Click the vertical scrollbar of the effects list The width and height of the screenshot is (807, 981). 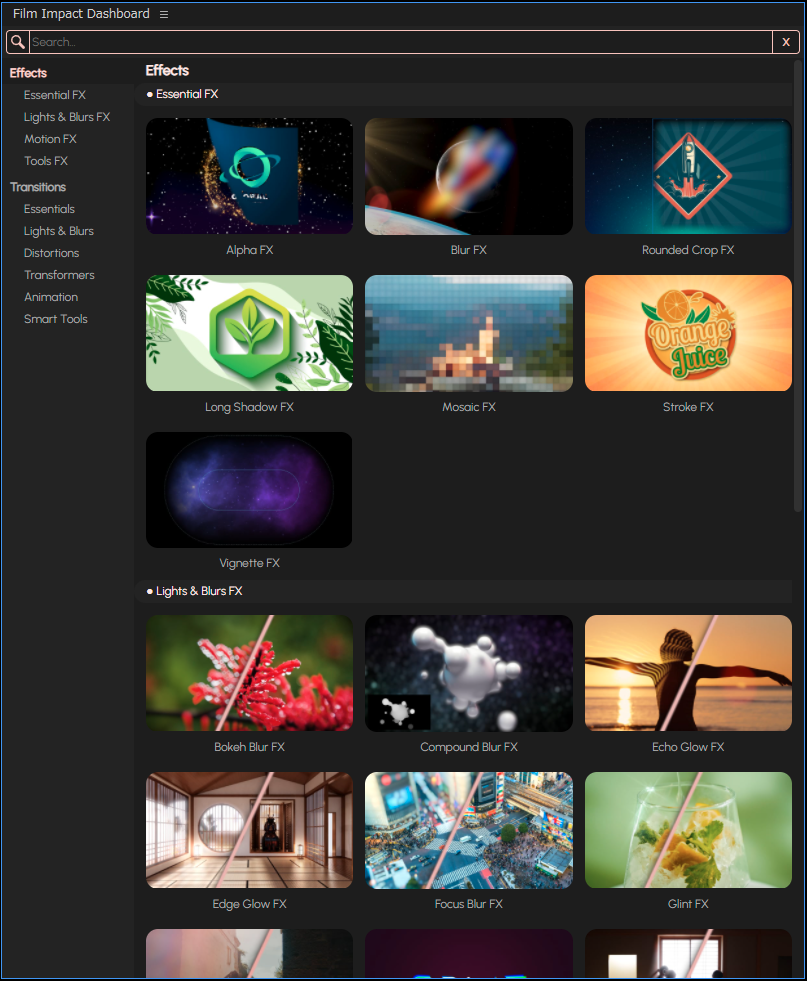pyautogui.click(x=798, y=286)
